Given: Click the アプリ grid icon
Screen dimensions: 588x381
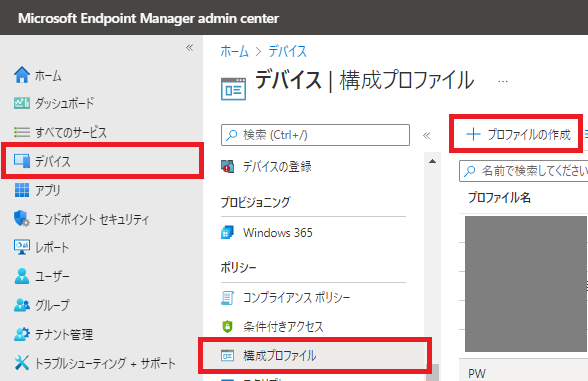Looking at the screenshot, I should point(22,190).
